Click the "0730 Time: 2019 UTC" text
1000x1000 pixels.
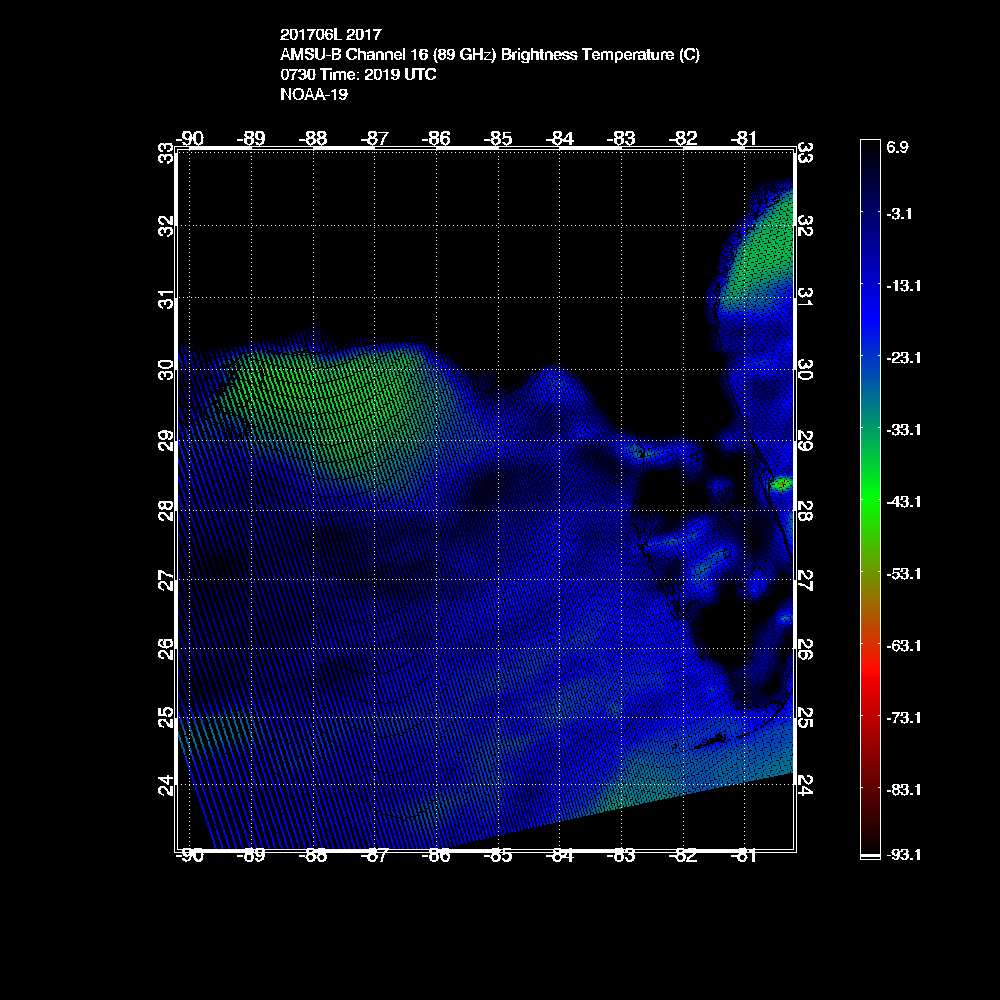tap(358, 74)
